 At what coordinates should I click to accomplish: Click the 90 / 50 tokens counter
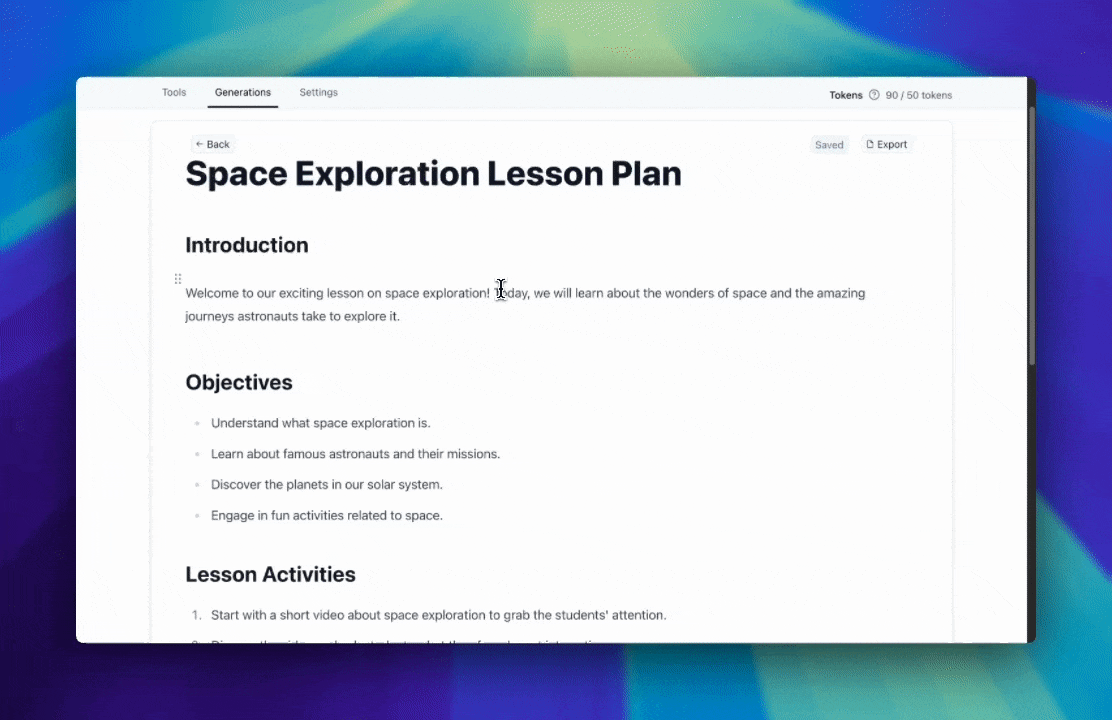pos(918,95)
